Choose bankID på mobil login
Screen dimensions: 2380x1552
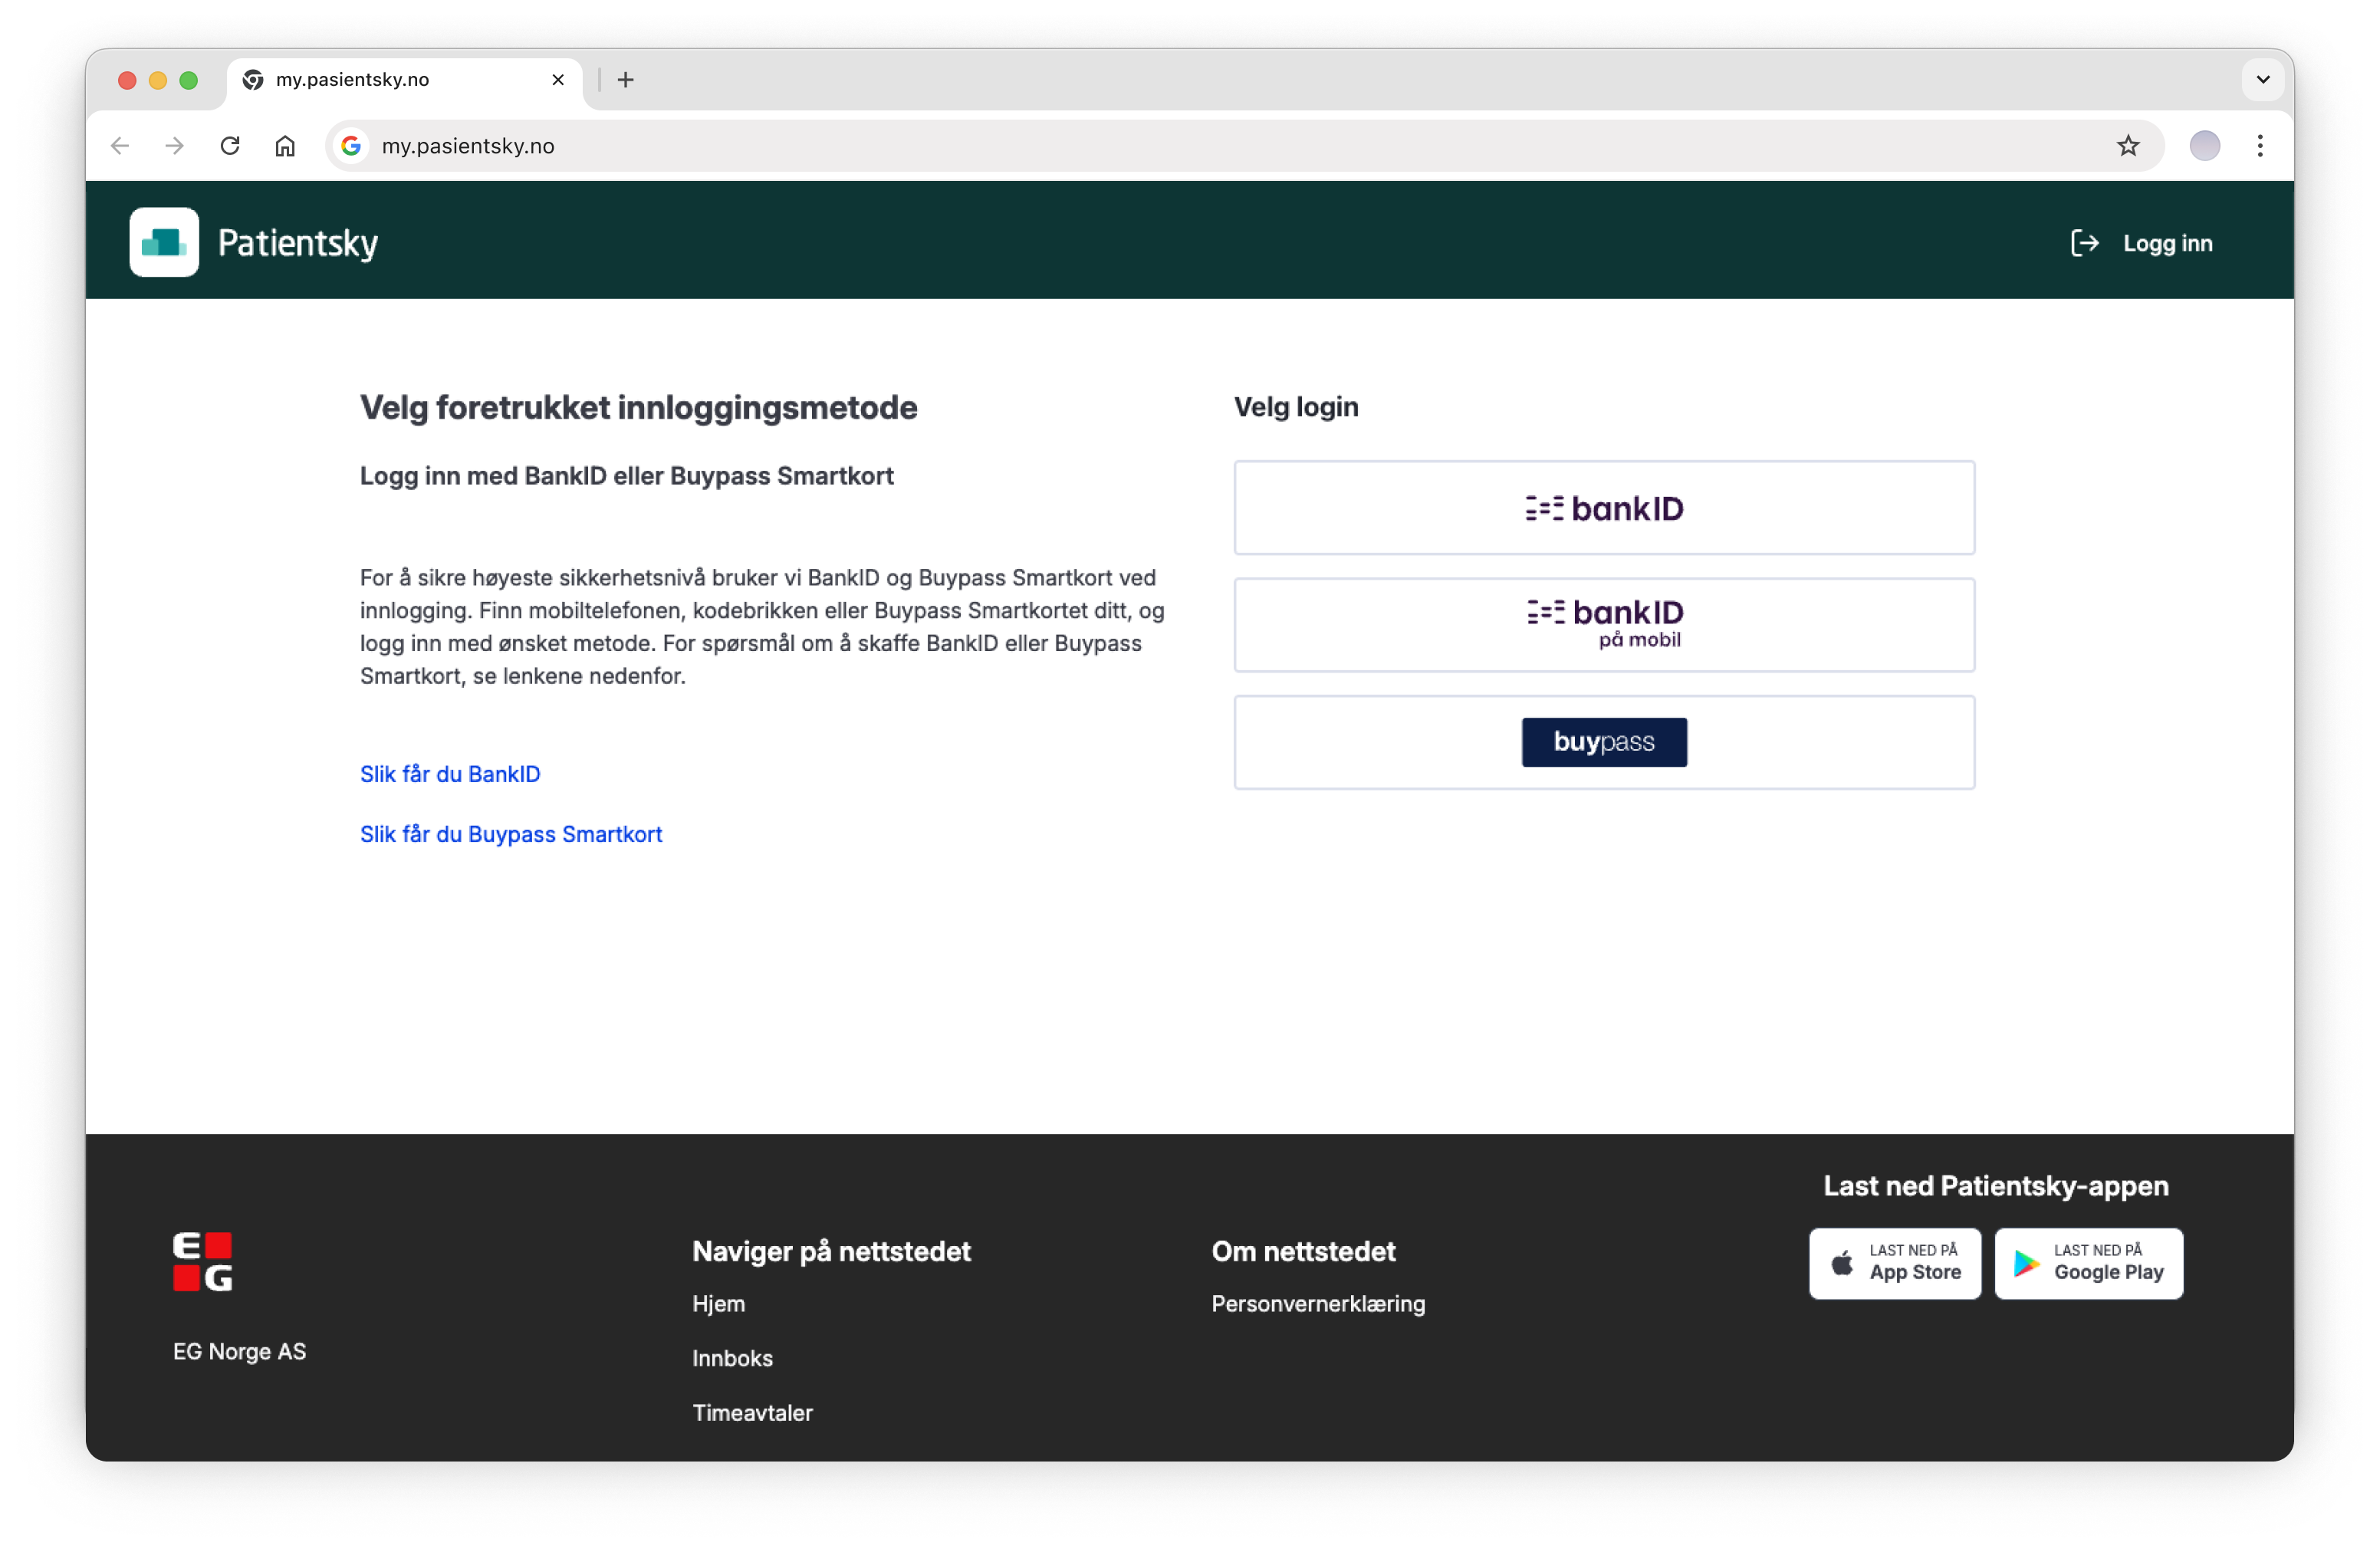pyautogui.click(x=1604, y=625)
